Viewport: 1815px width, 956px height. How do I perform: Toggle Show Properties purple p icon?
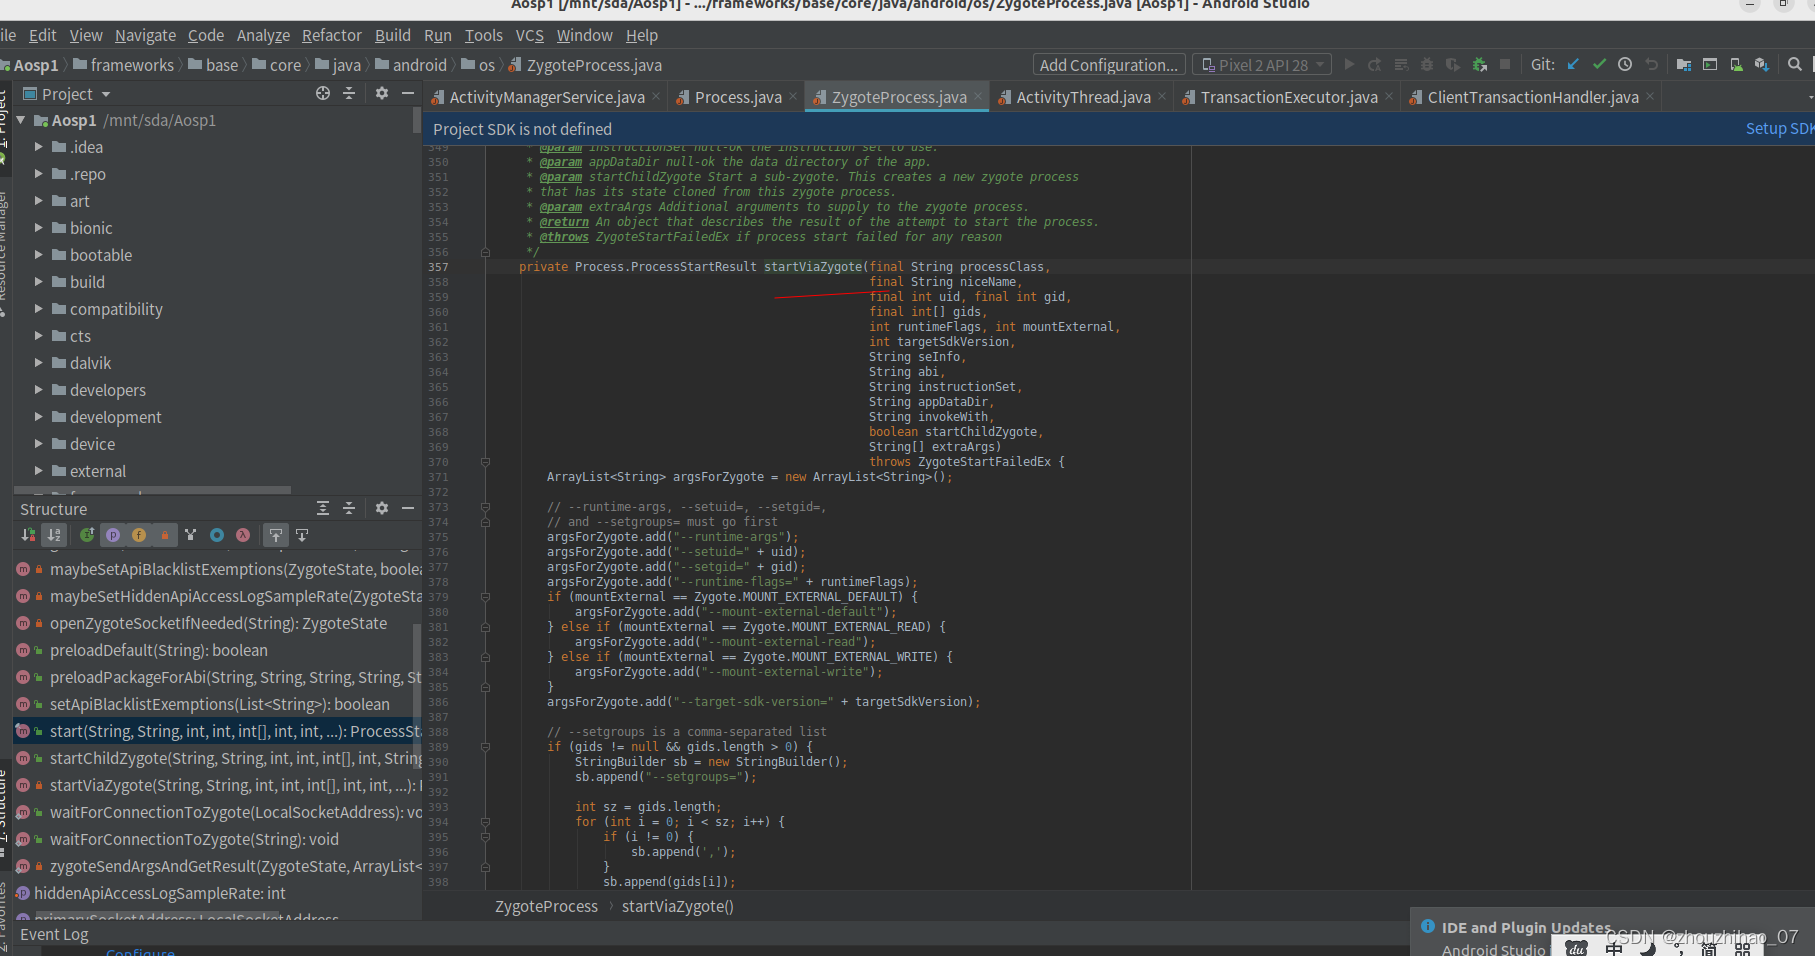click(x=113, y=535)
